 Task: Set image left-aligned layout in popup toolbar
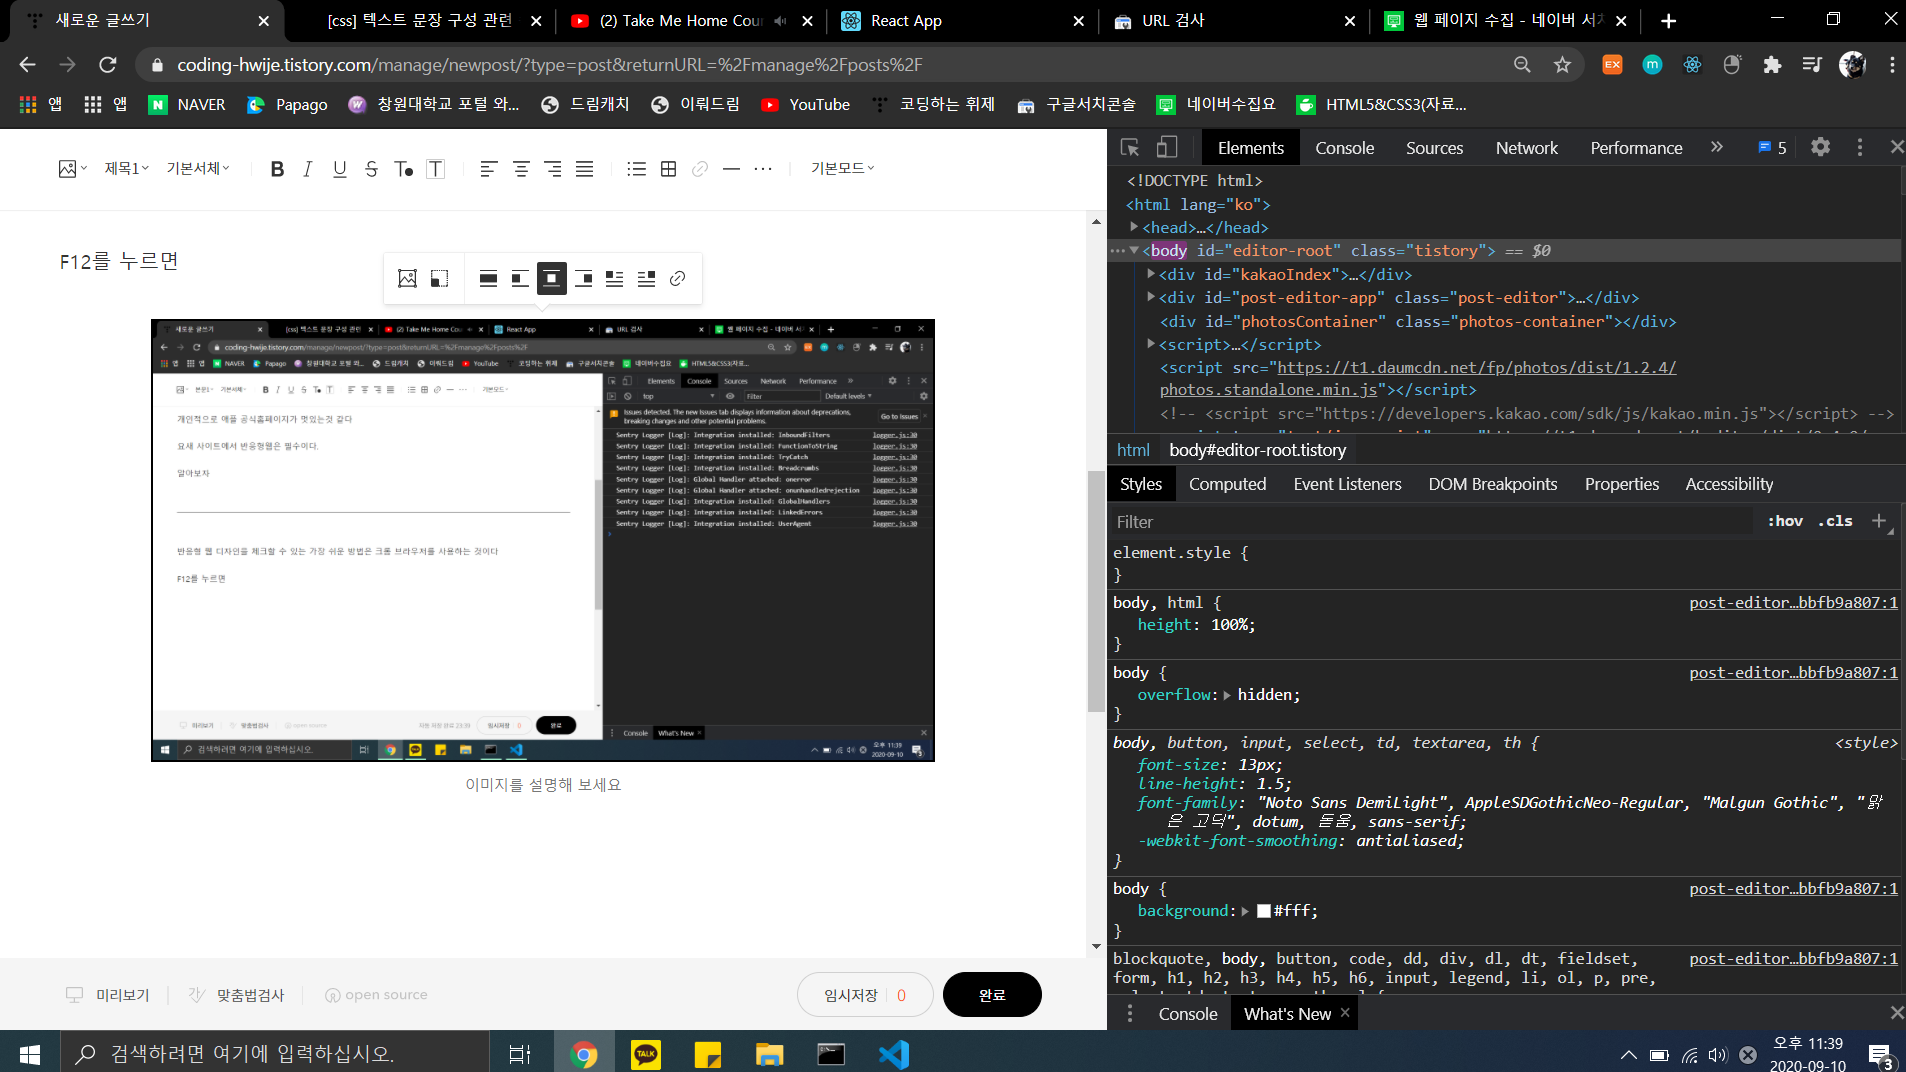[x=520, y=278]
